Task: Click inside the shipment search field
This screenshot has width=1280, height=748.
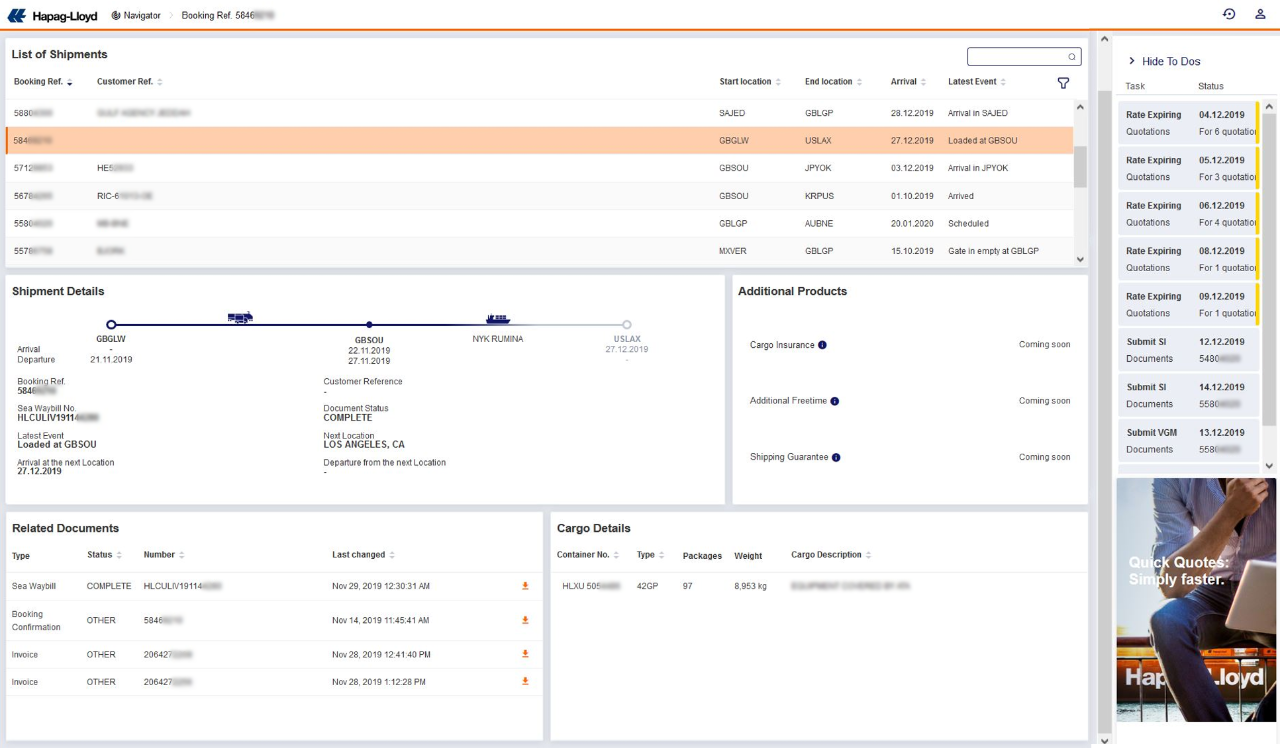Action: coord(1015,56)
